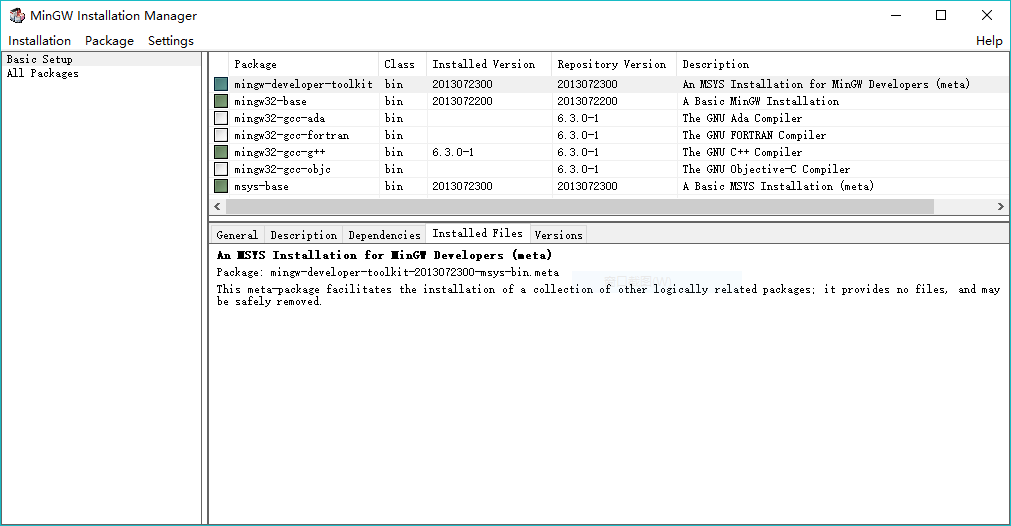Click 'The GNU Ada Compiler' description
The height and width of the screenshot is (526, 1011).
[x=742, y=119]
